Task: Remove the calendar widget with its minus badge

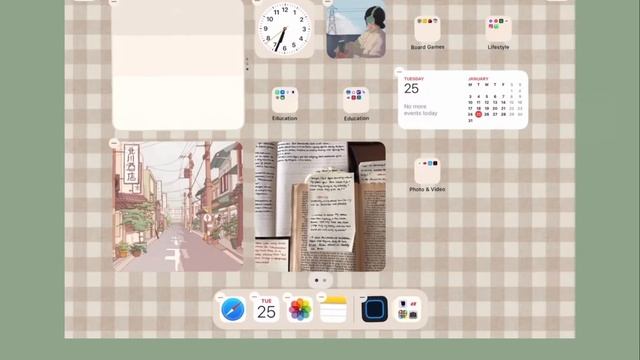Action: (x=400, y=71)
